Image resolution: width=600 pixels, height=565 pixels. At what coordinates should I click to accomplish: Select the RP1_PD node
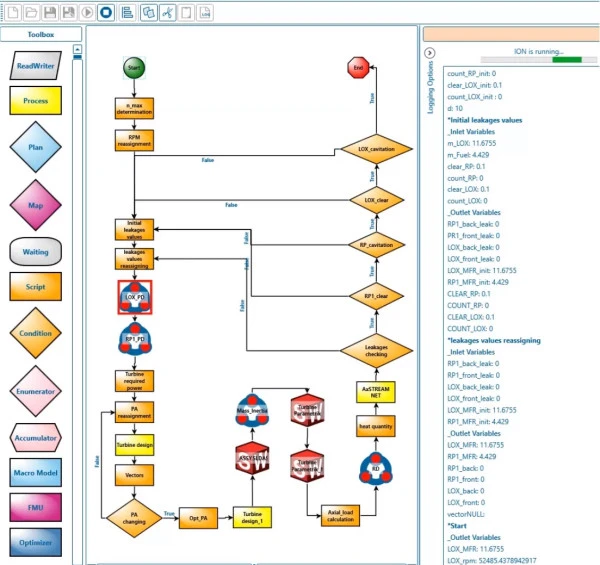[135, 339]
